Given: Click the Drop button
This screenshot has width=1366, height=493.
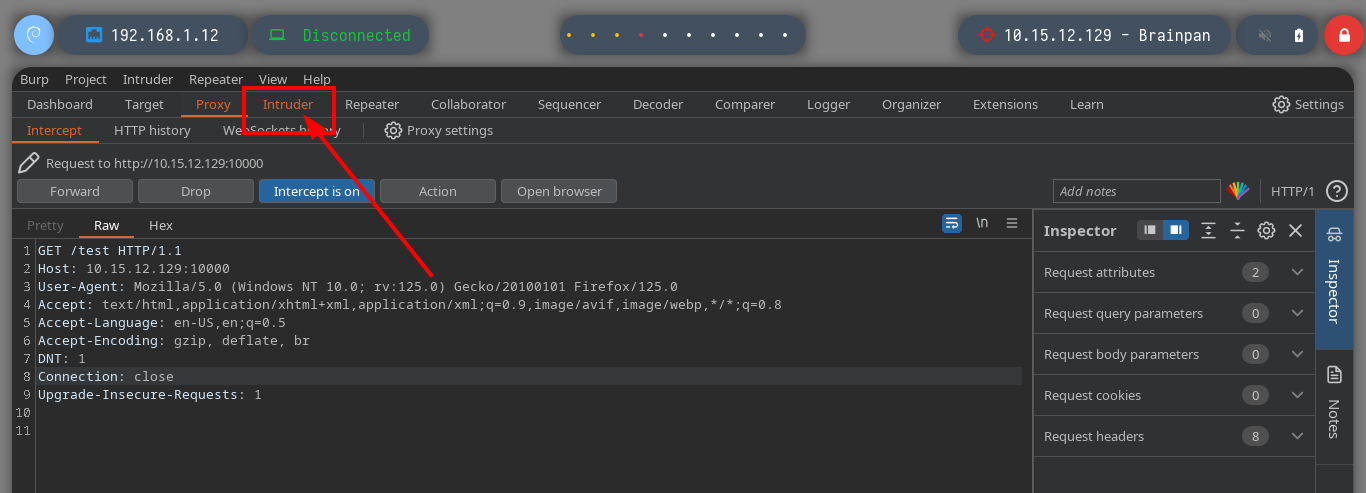Looking at the screenshot, I should 196,191.
